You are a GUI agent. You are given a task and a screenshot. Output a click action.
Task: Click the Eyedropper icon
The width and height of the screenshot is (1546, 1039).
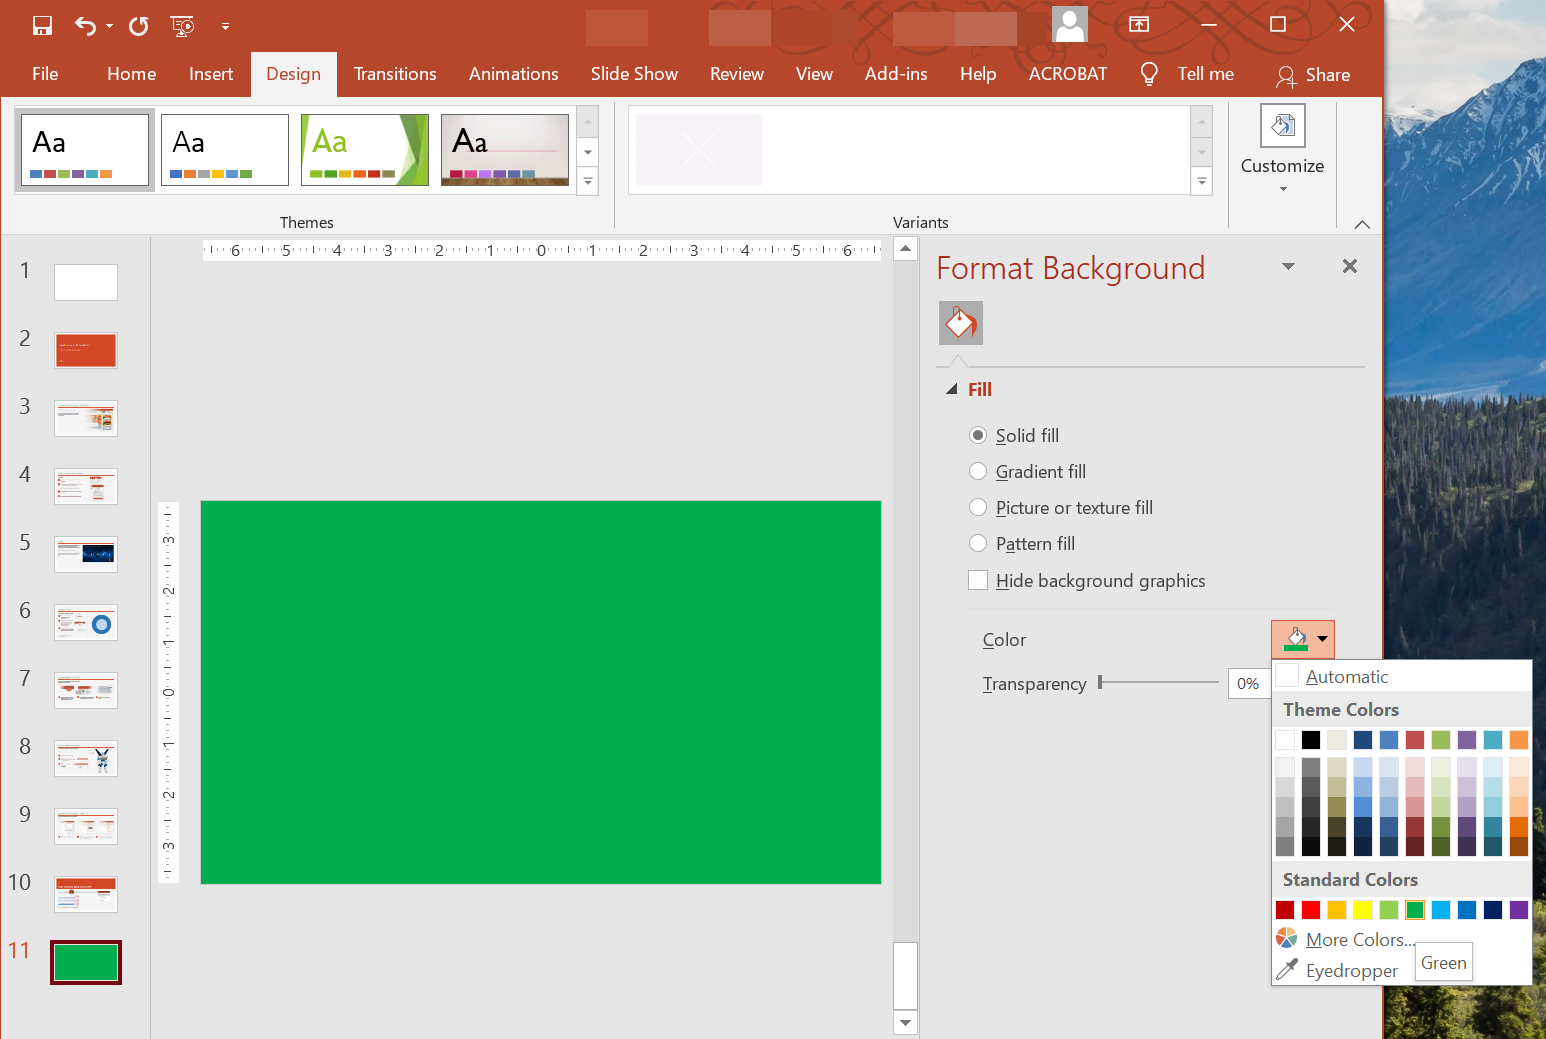pyautogui.click(x=1286, y=969)
